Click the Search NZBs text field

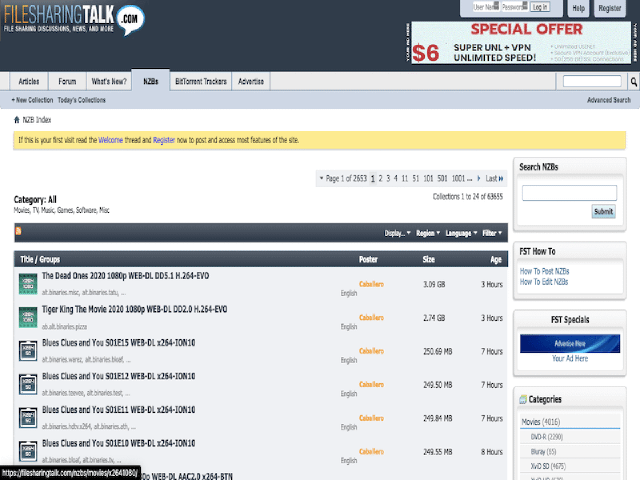(569, 193)
